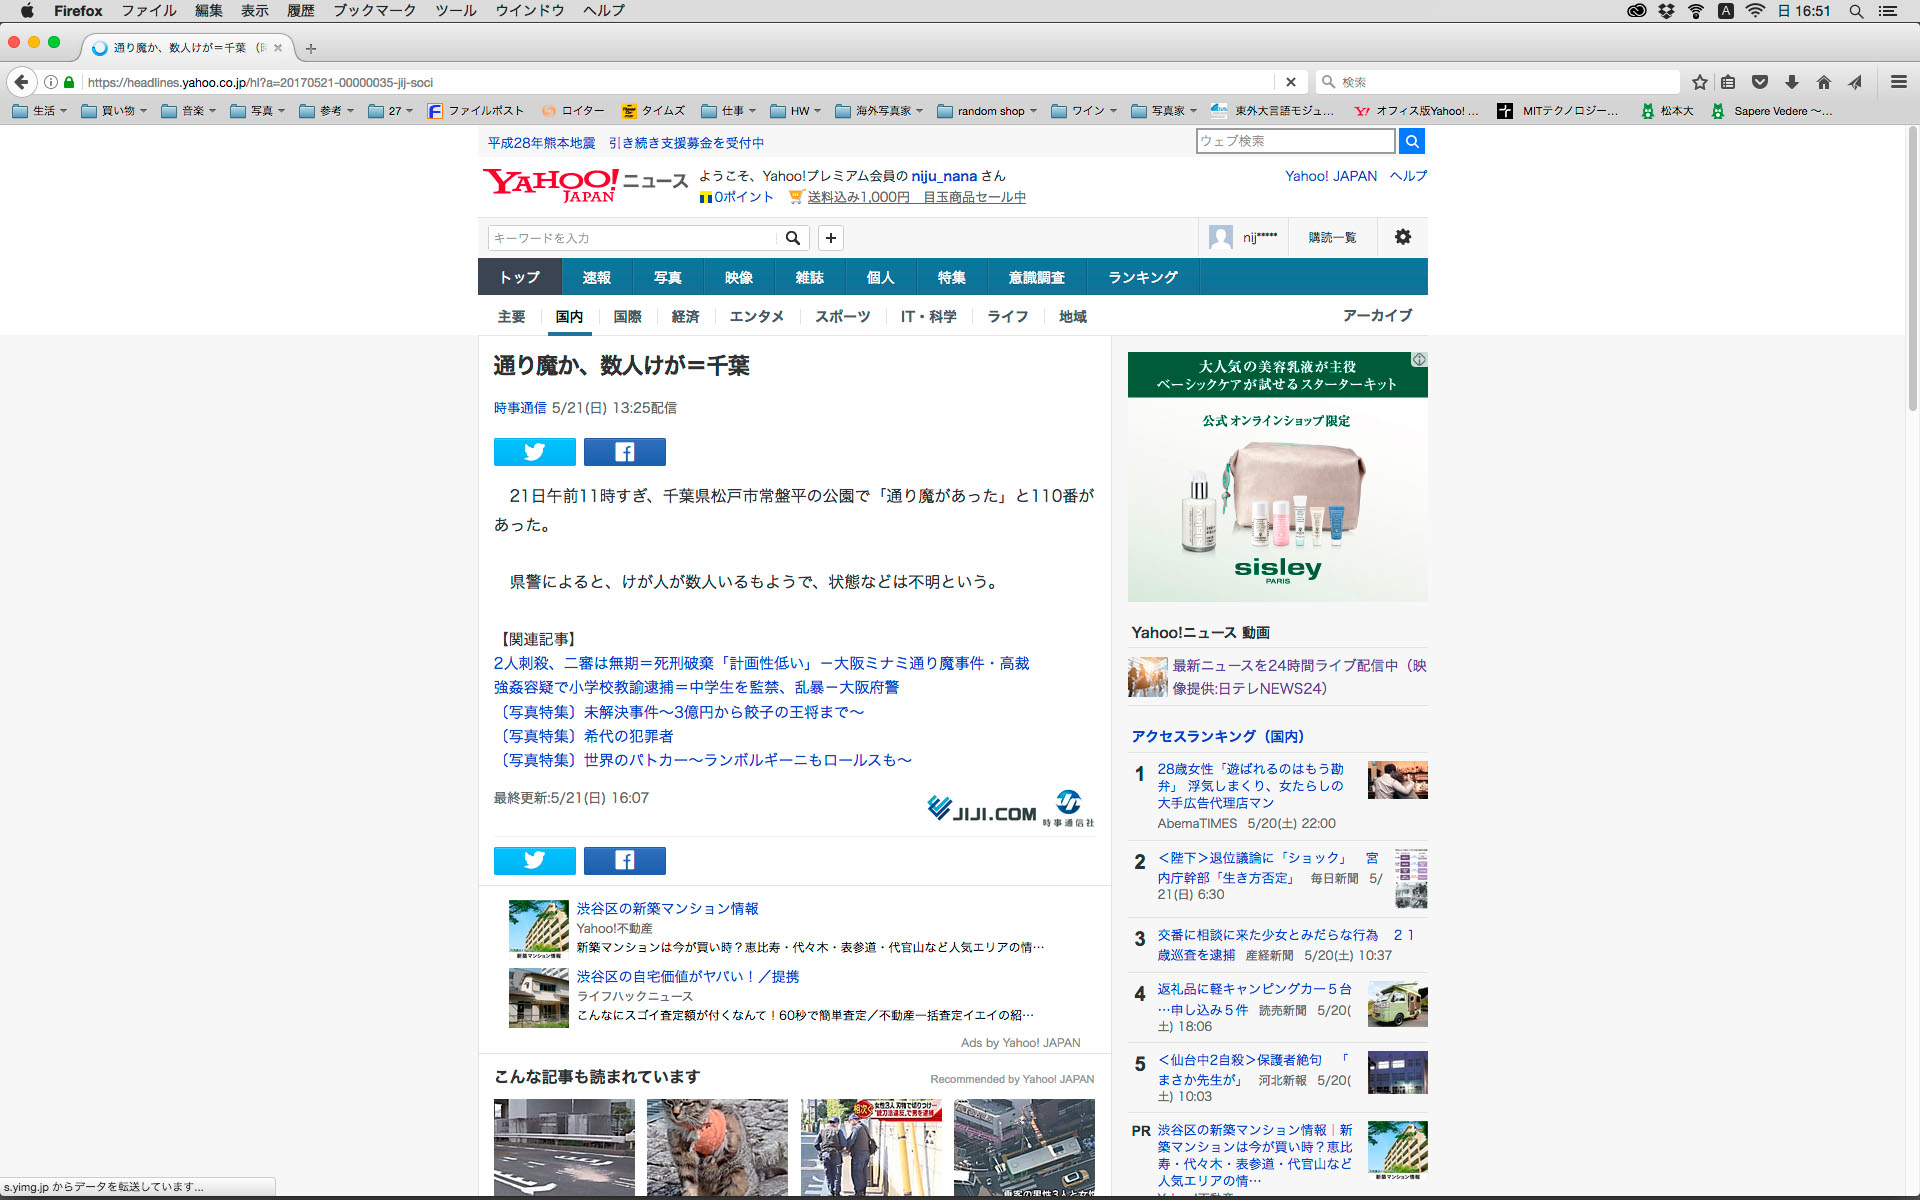Open アーカイブ link
The height and width of the screenshot is (1200, 1920).
pos(1376,315)
